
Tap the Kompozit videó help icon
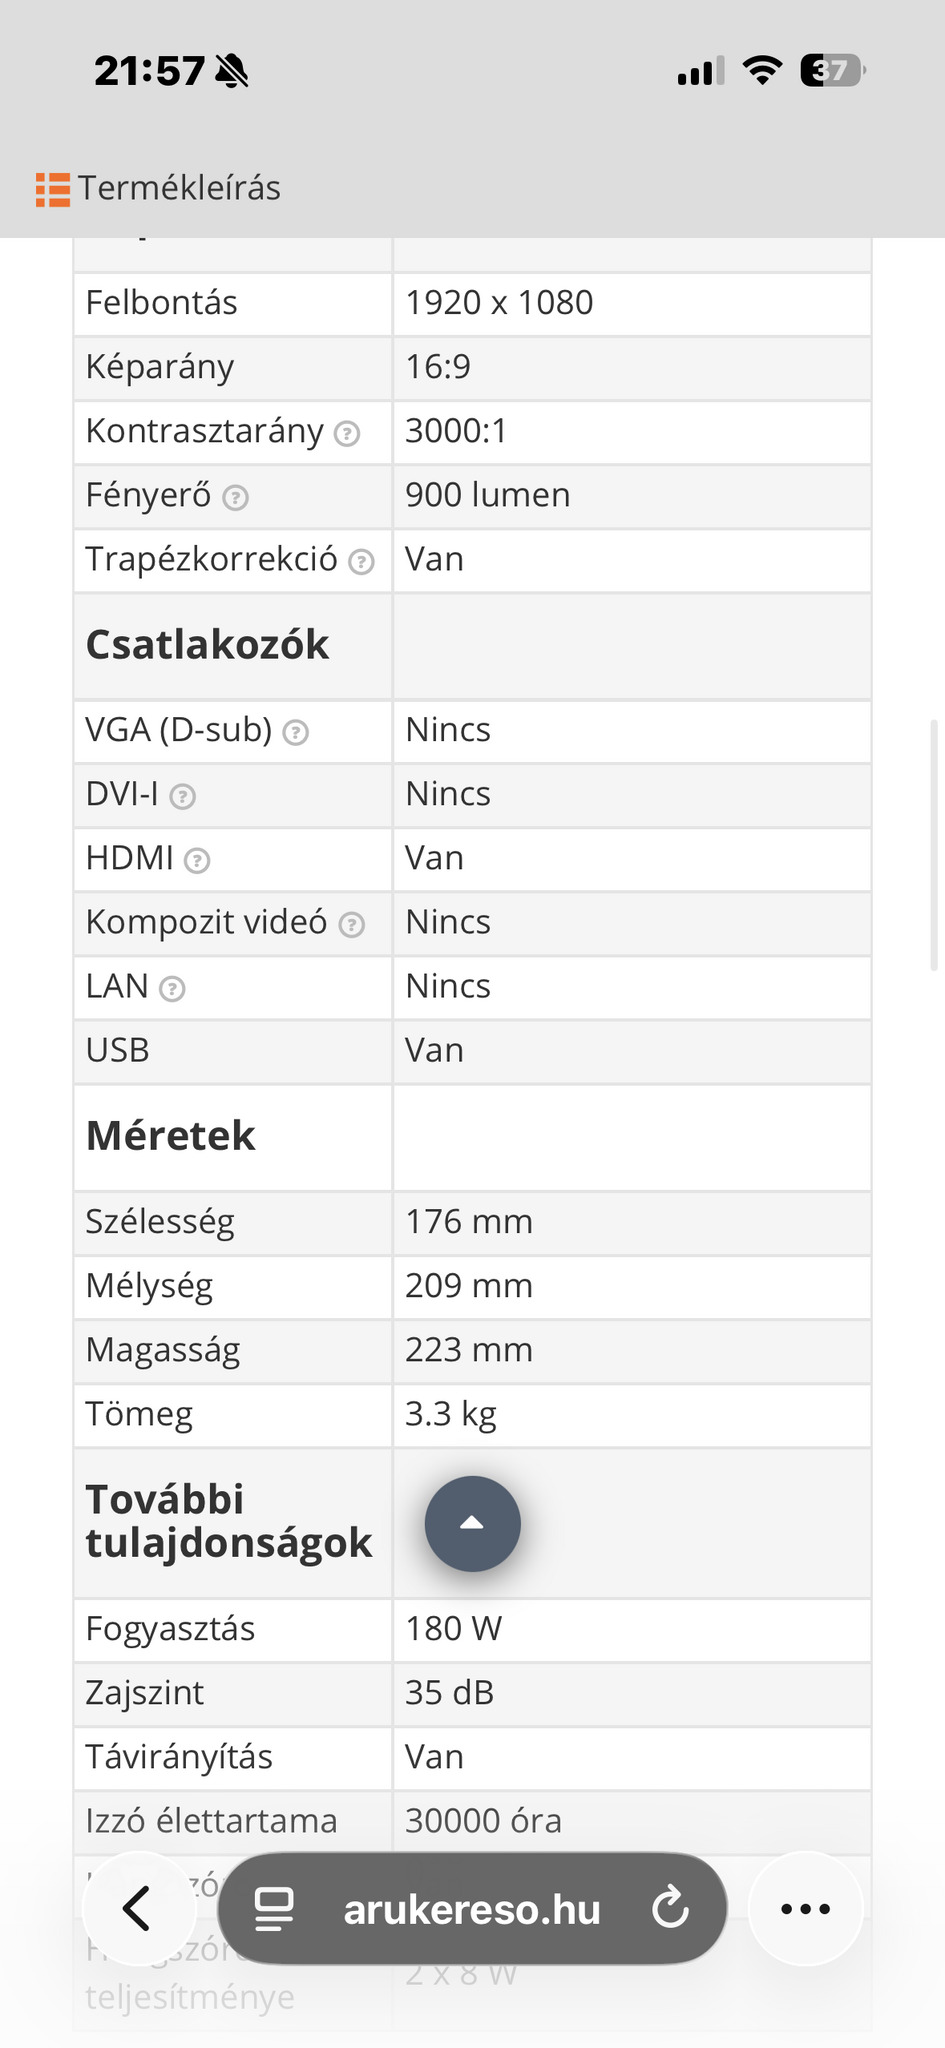coord(351,925)
